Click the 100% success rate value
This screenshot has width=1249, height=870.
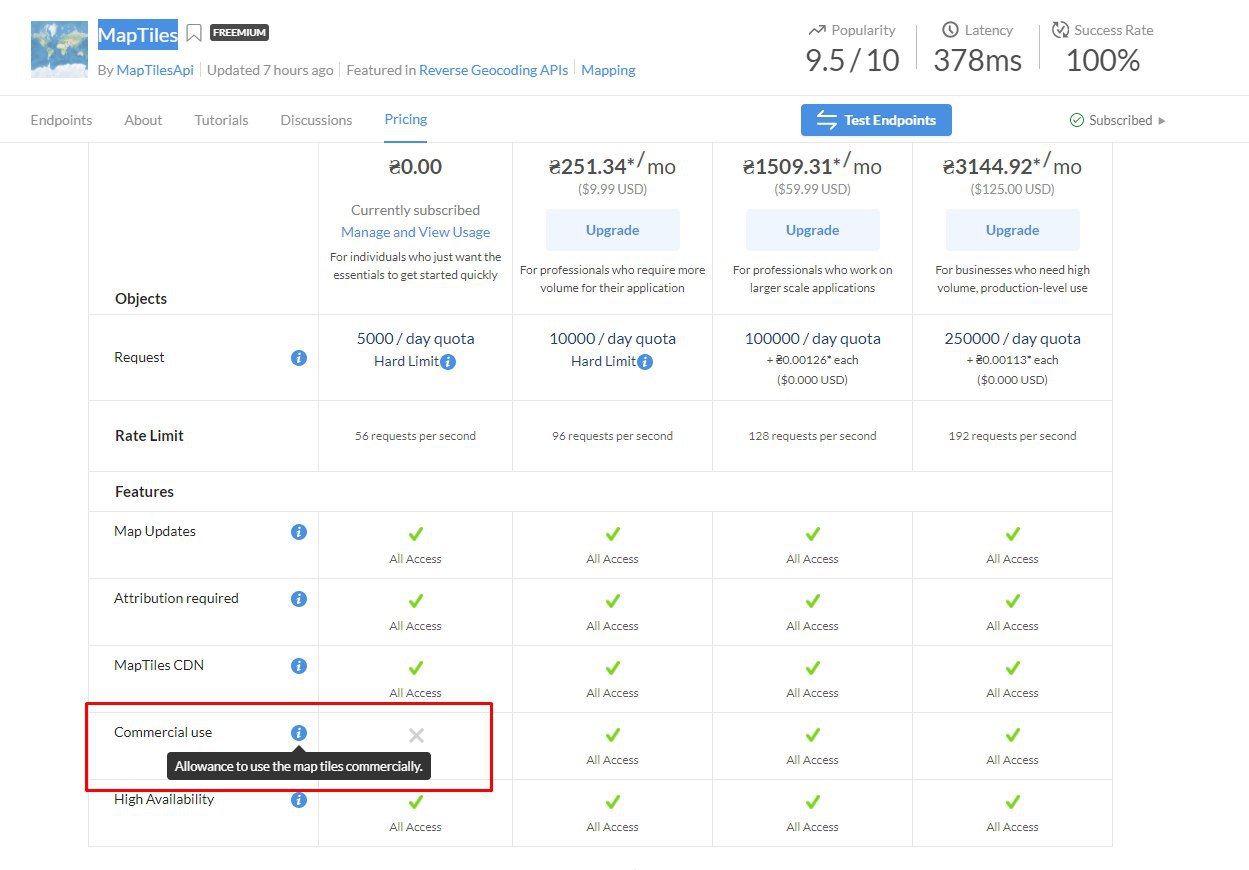coord(1103,61)
